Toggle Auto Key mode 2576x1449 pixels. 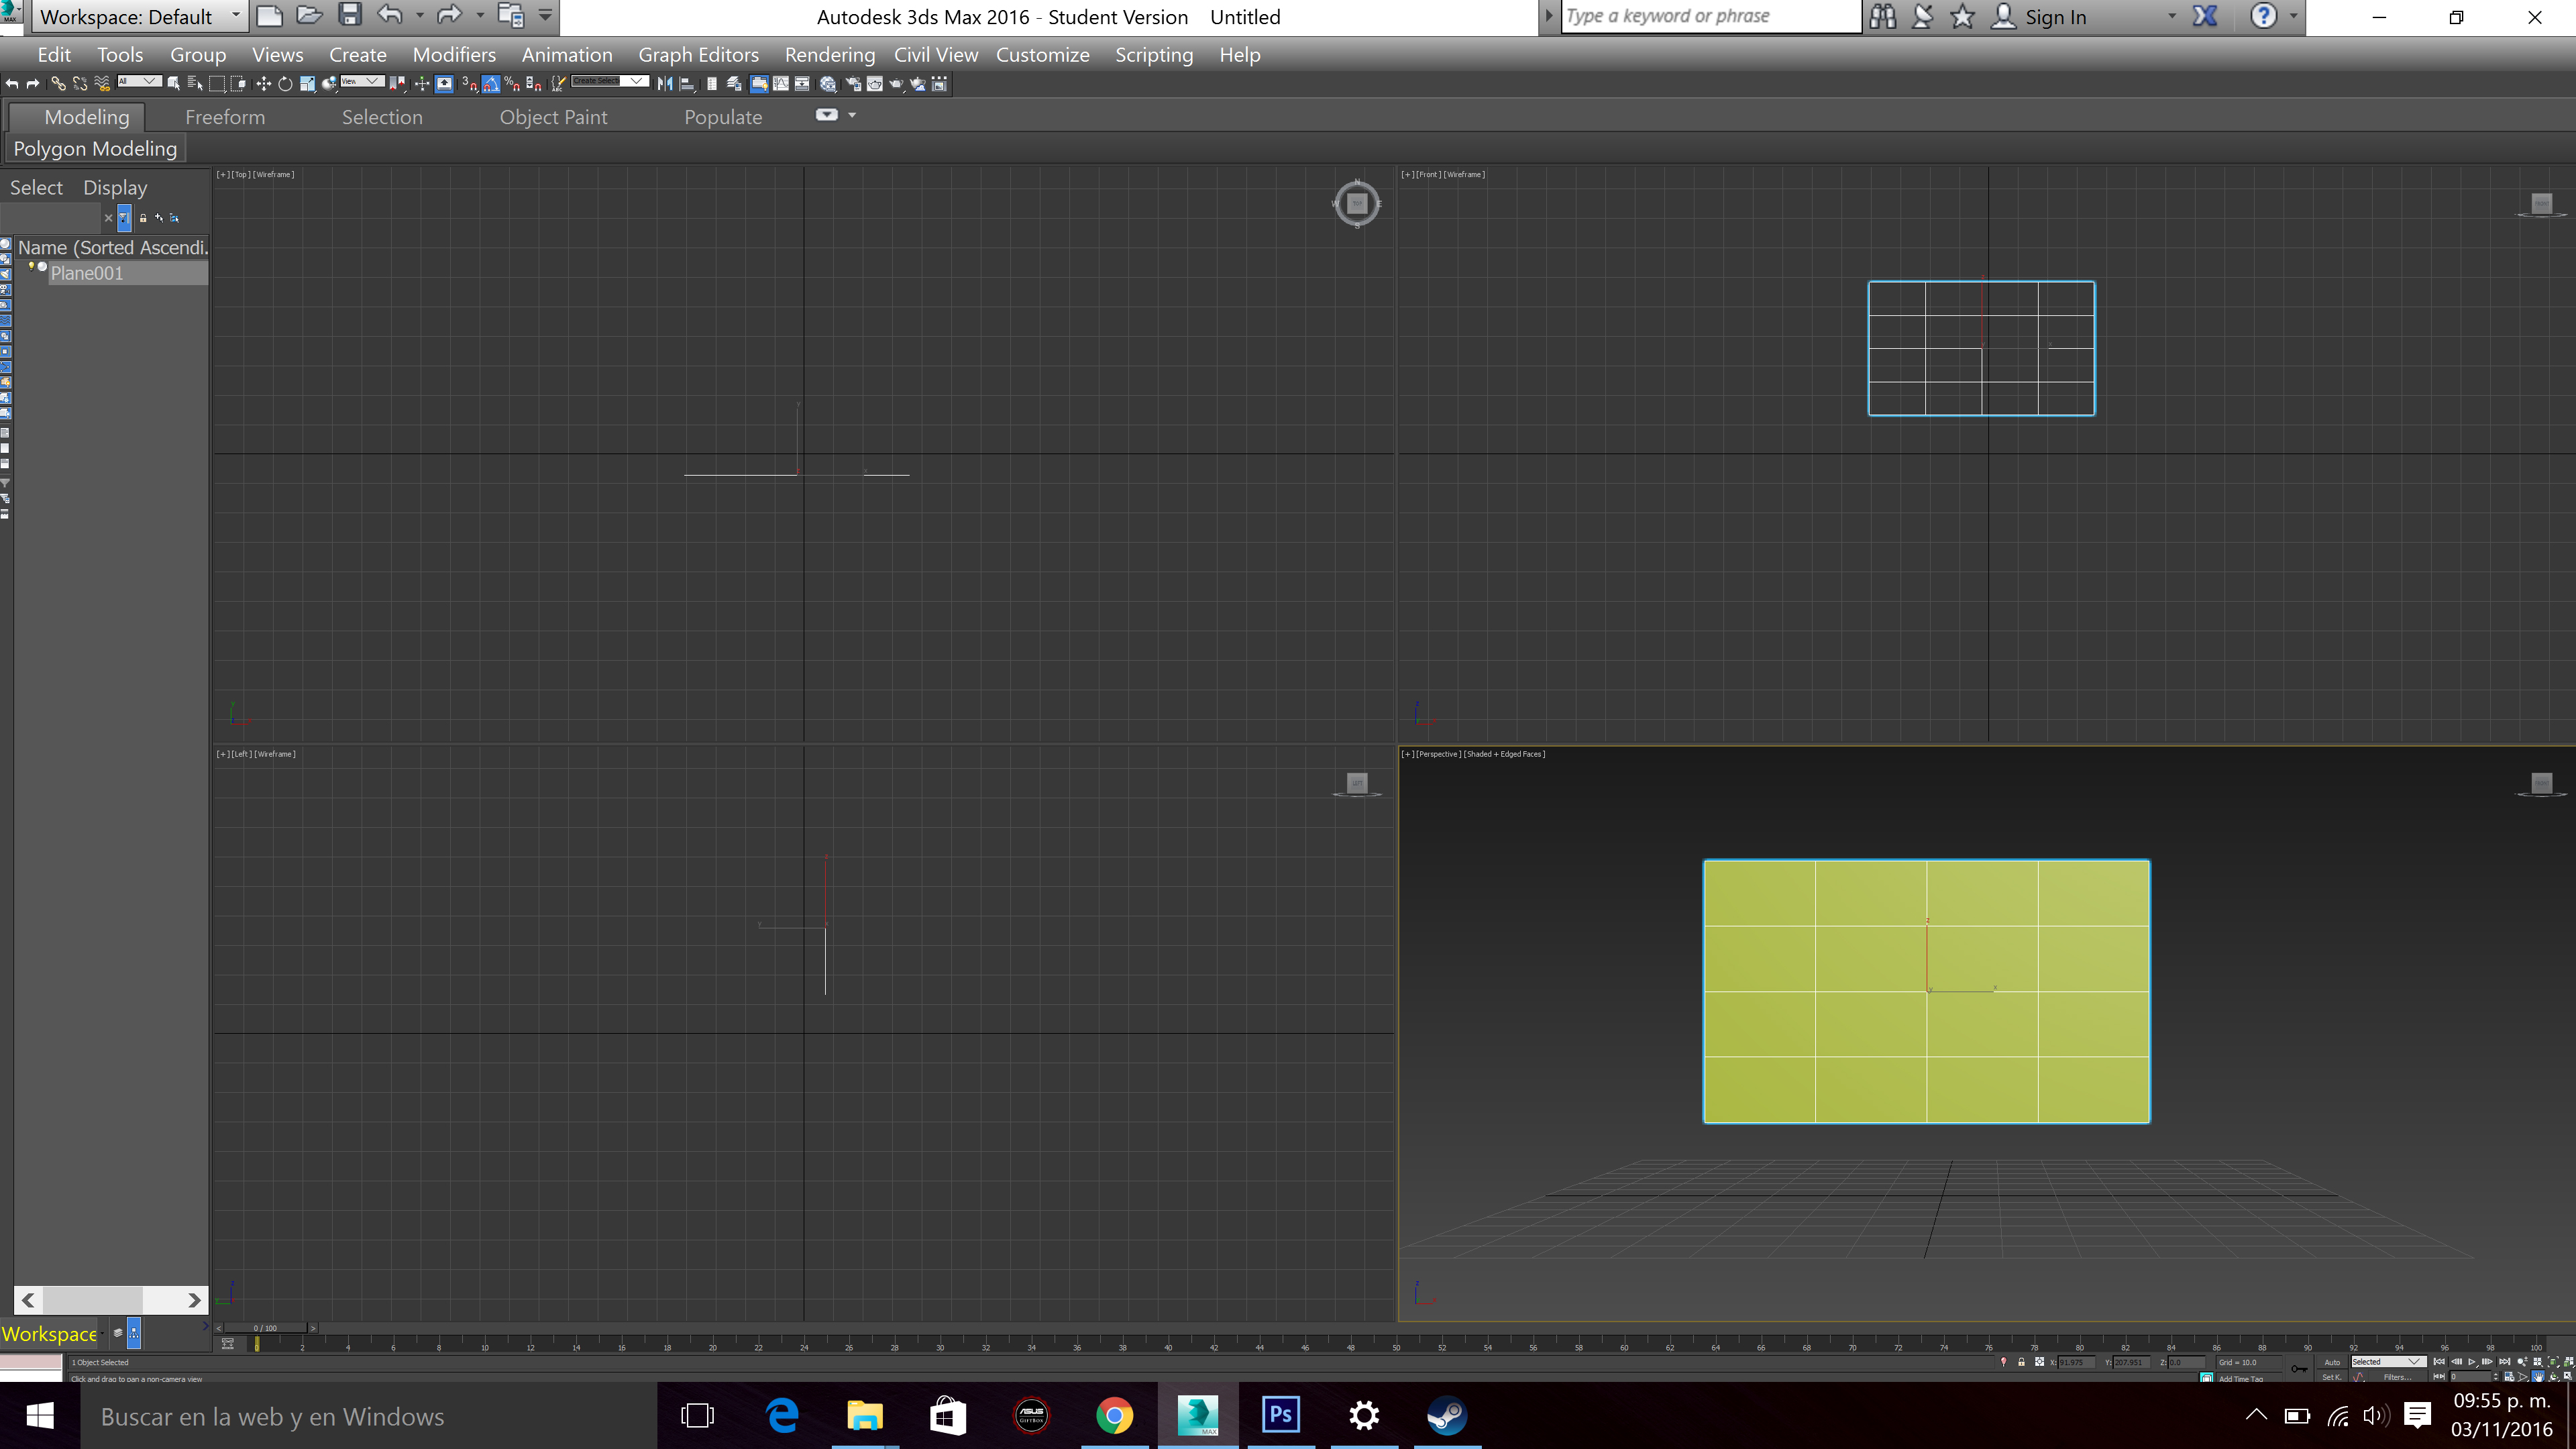2332,1362
